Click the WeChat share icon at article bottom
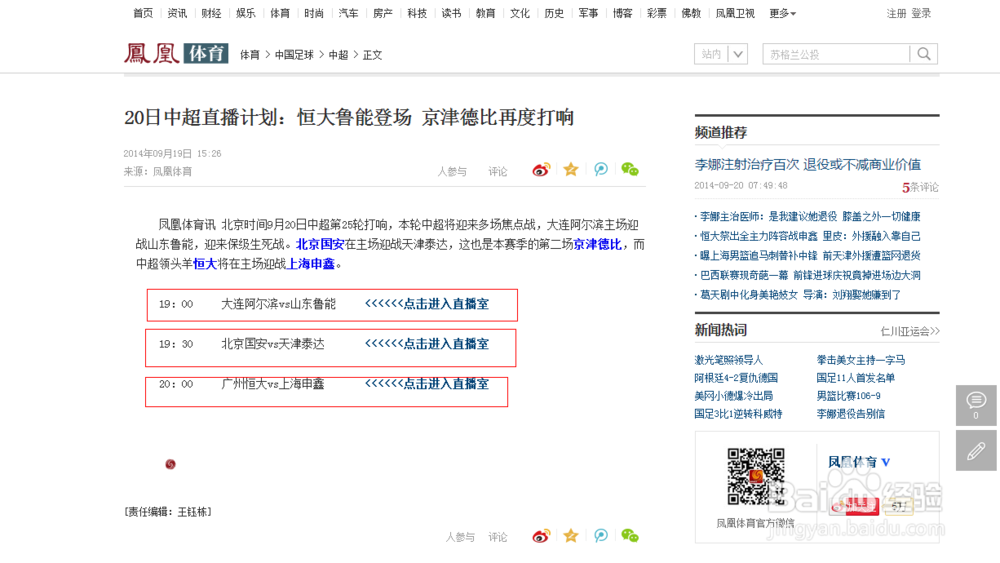Image resolution: width=1000 pixels, height=563 pixels. (630, 536)
